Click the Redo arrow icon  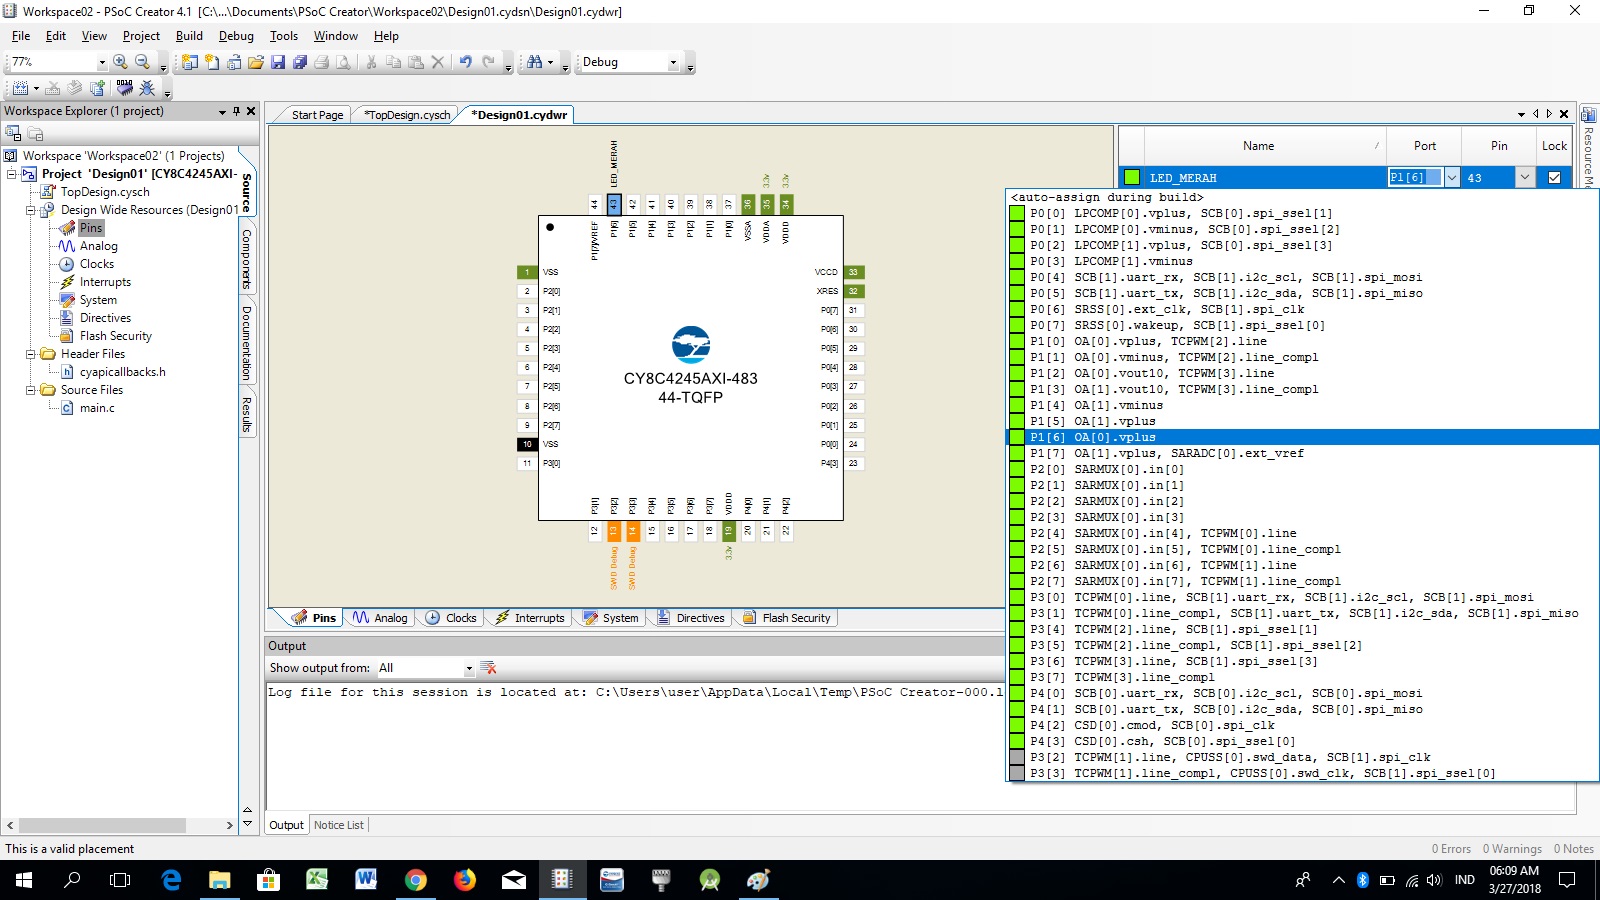tap(488, 62)
